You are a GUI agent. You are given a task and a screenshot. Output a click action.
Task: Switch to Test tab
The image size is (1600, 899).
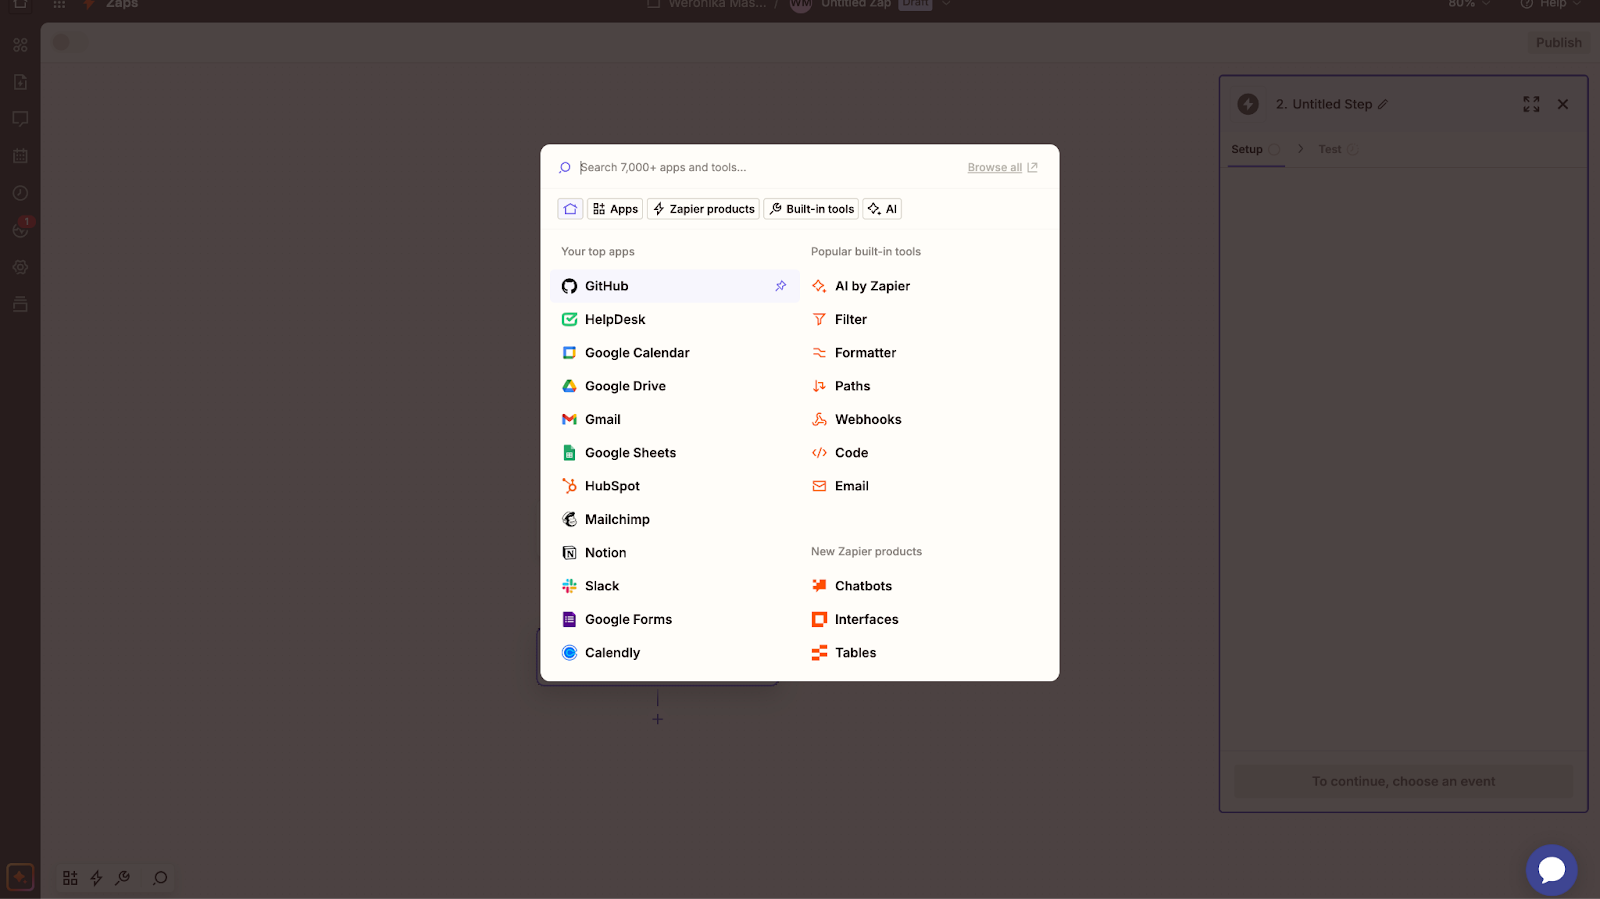click(1337, 149)
